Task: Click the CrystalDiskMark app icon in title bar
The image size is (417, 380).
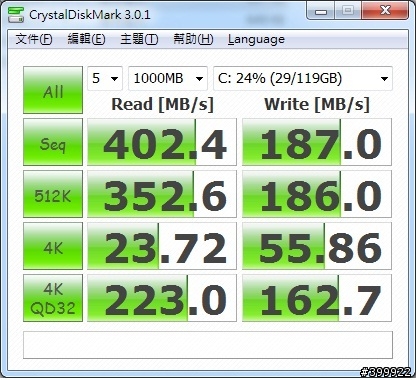Action: coord(16,14)
